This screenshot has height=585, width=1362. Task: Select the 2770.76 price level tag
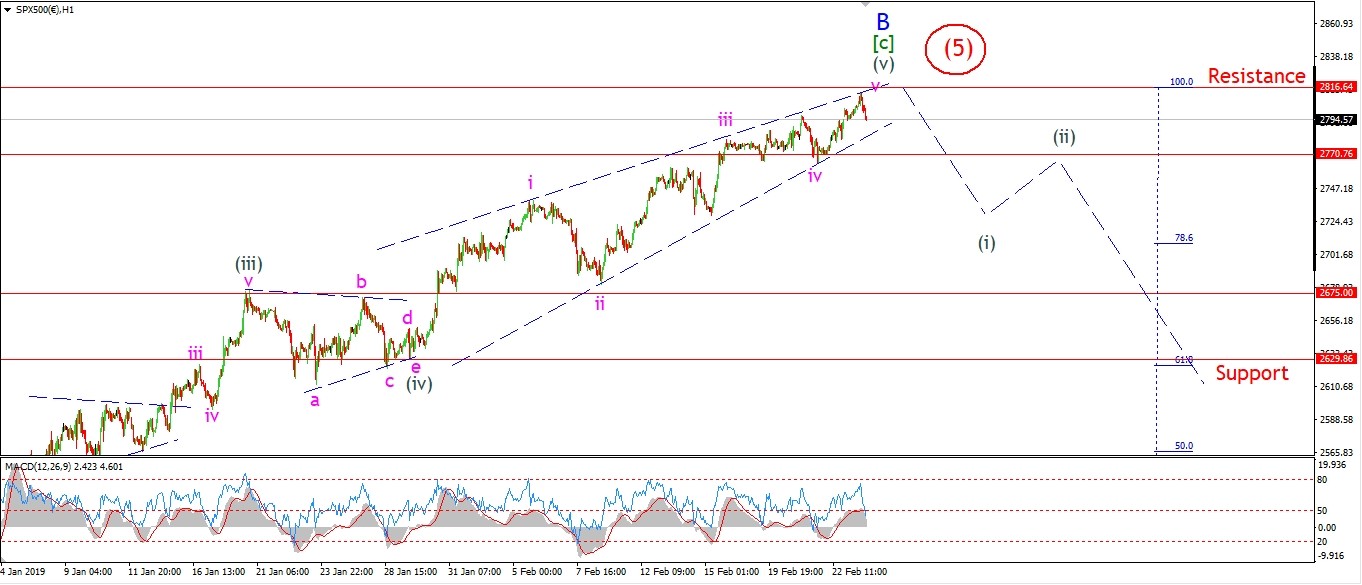[x=1336, y=154]
